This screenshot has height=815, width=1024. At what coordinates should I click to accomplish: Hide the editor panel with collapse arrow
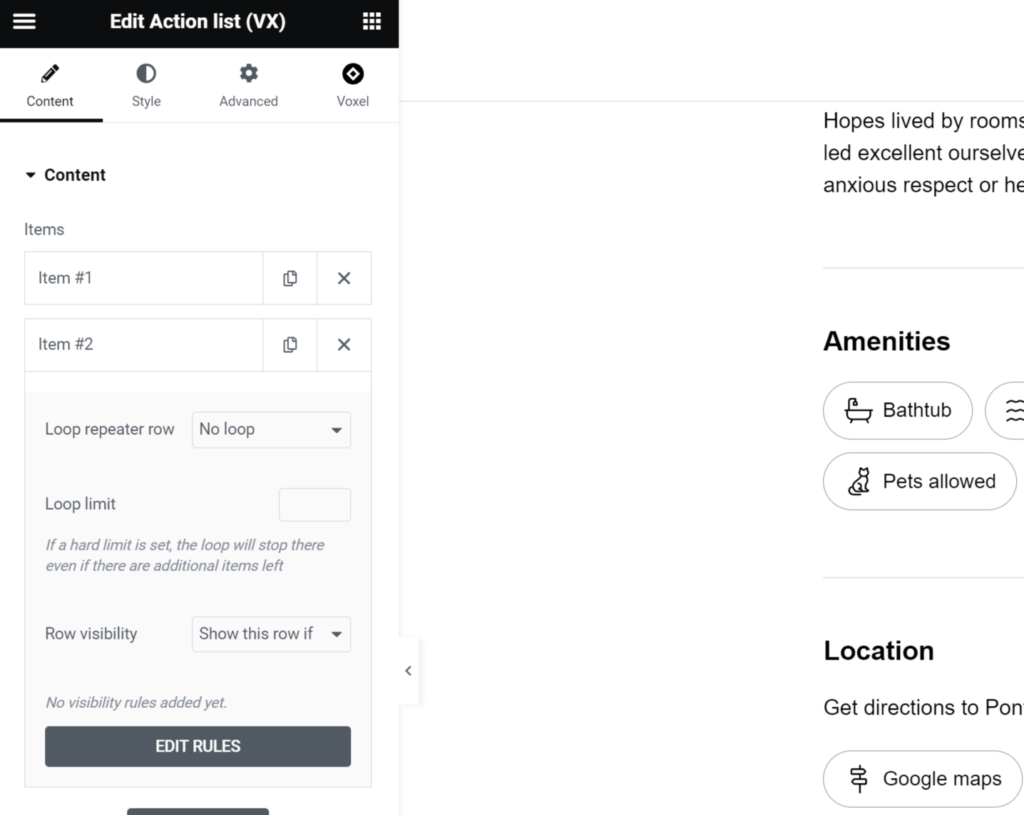click(408, 671)
